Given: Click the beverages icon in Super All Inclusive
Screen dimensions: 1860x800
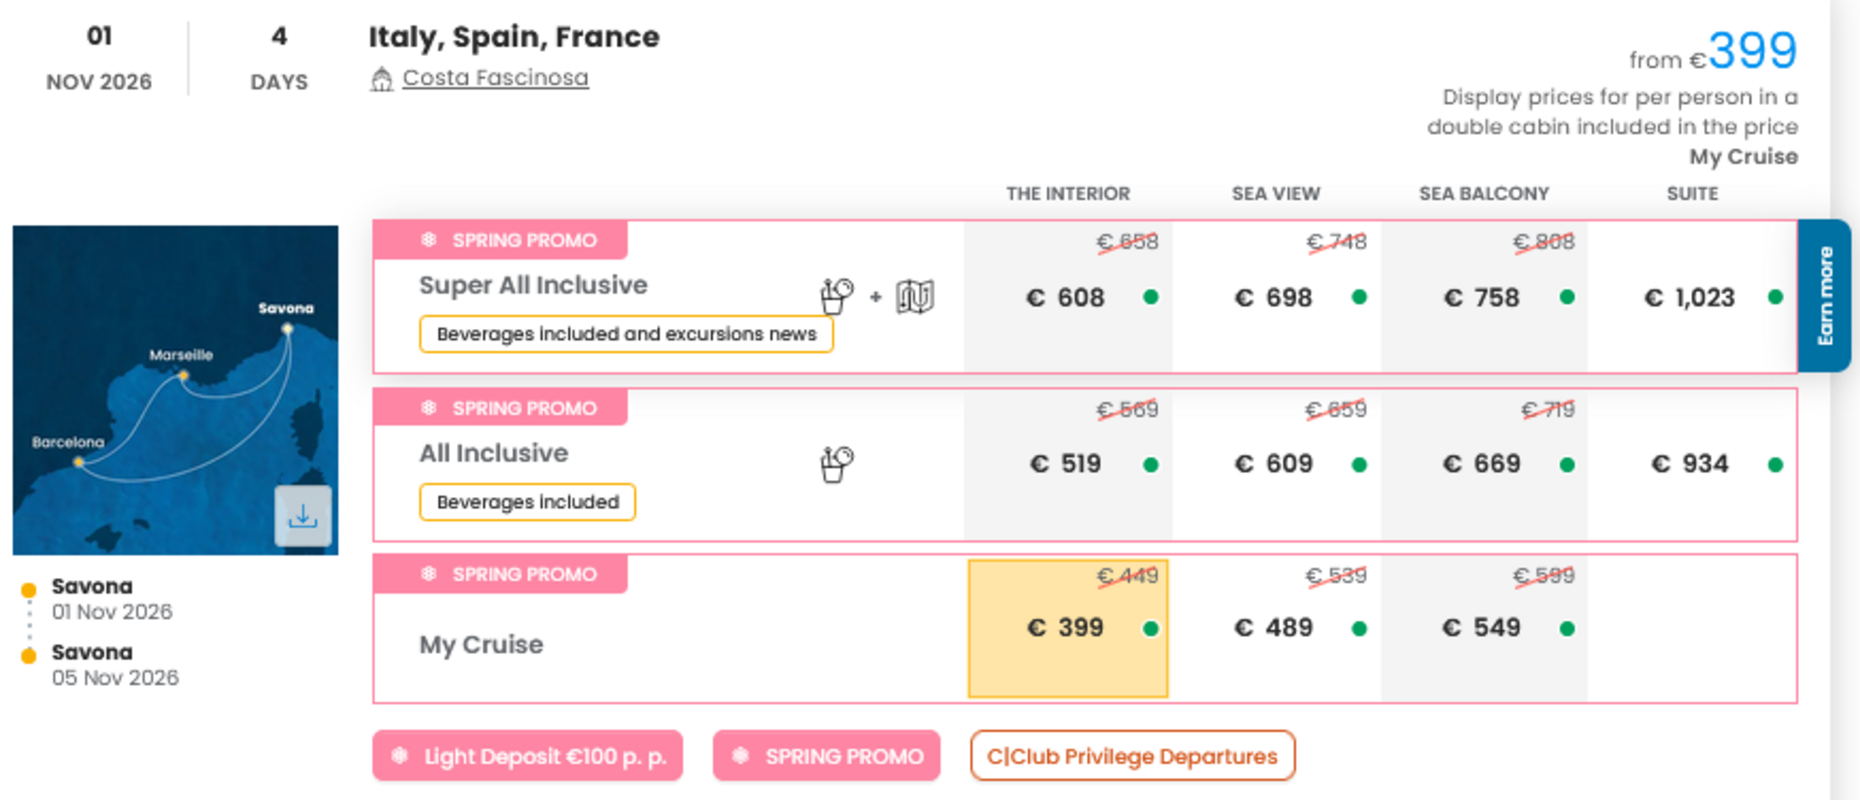Looking at the screenshot, I should pyautogui.click(x=836, y=296).
